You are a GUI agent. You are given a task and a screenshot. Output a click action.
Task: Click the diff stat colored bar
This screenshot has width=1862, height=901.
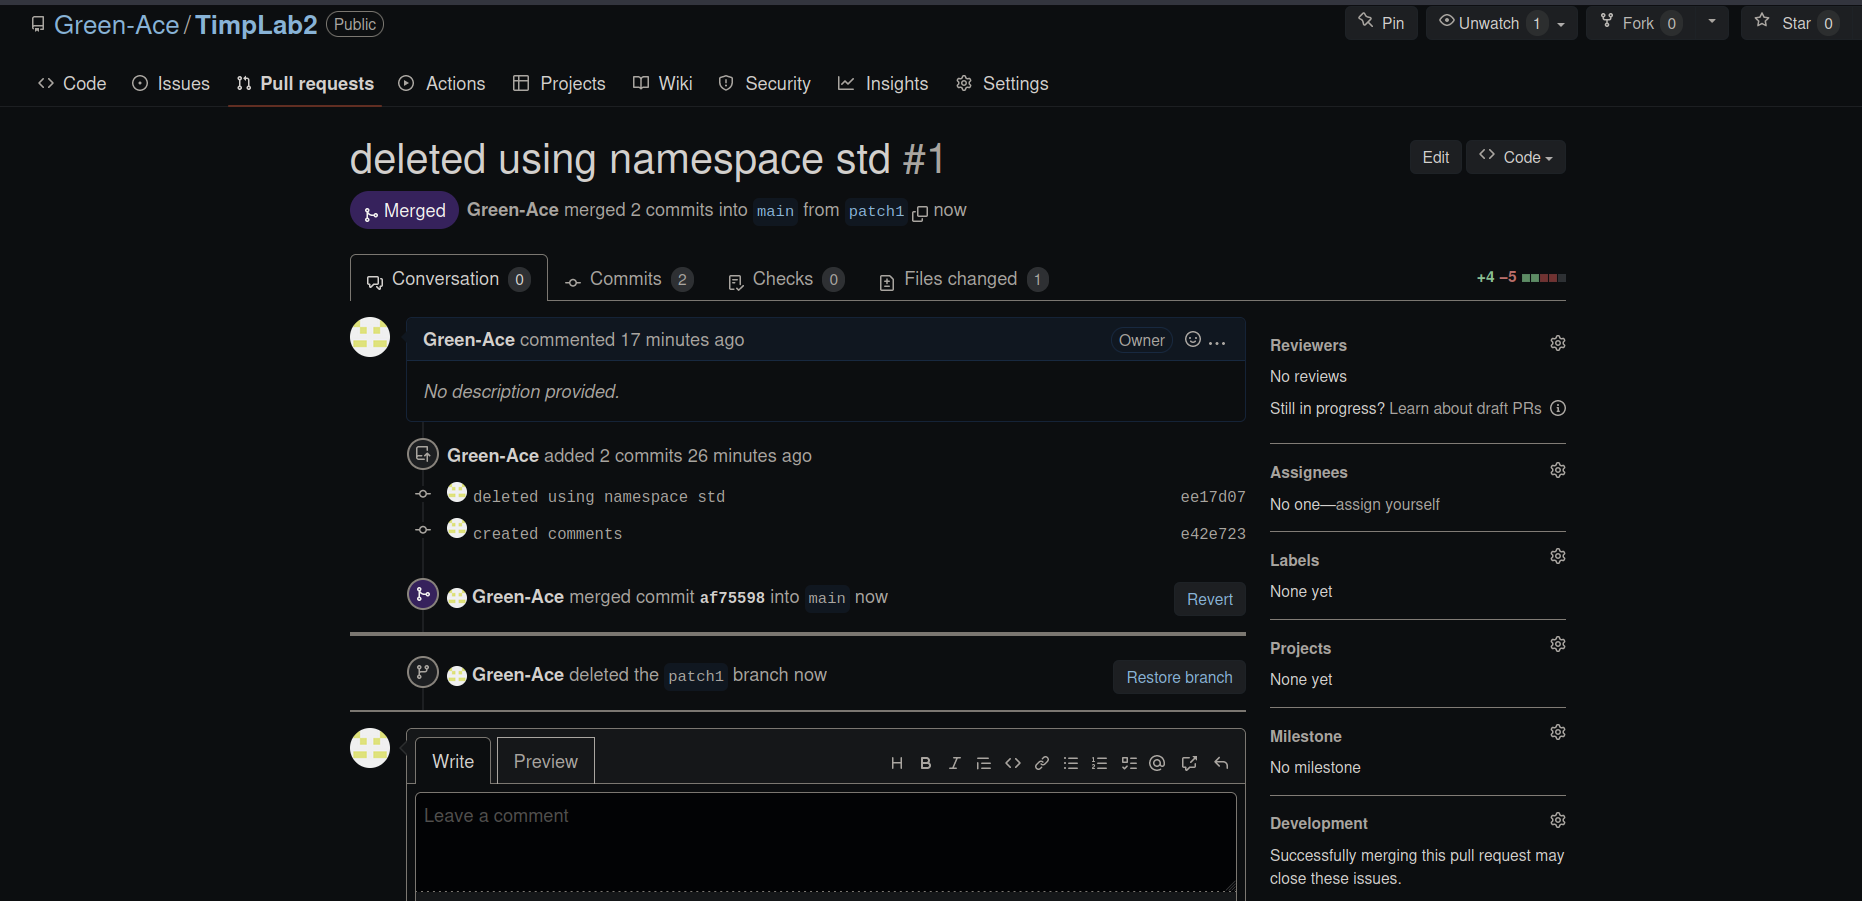click(1544, 277)
